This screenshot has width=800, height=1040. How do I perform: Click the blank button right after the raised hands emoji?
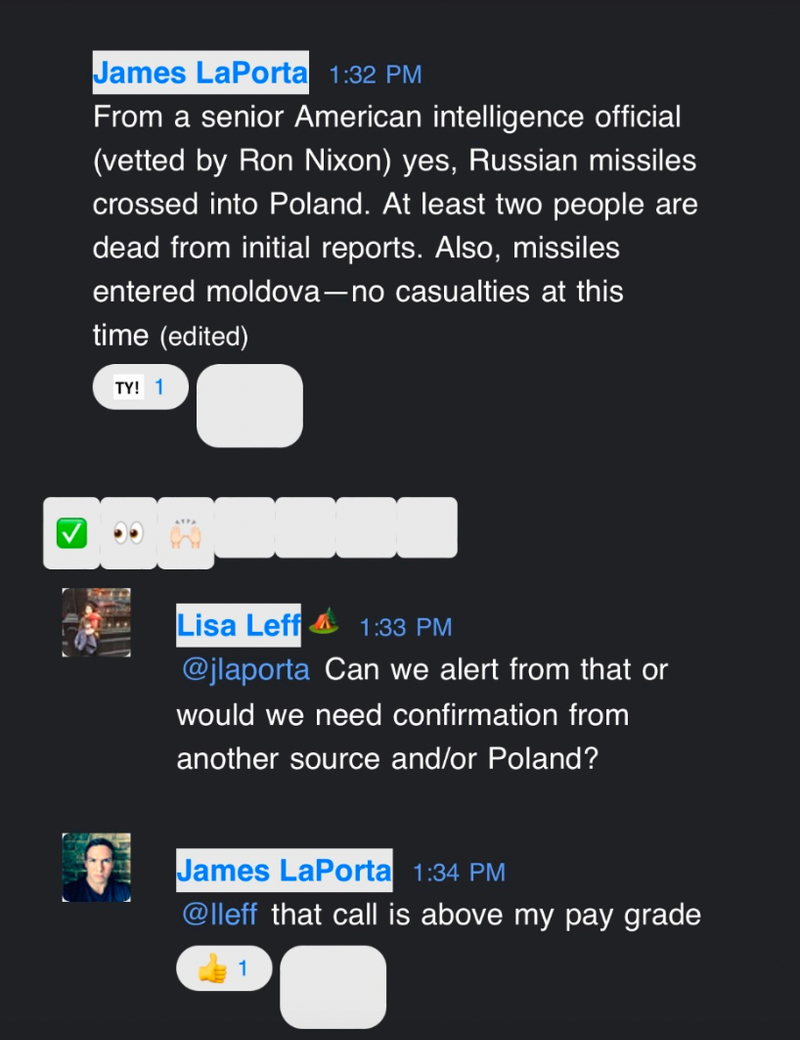click(x=244, y=527)
